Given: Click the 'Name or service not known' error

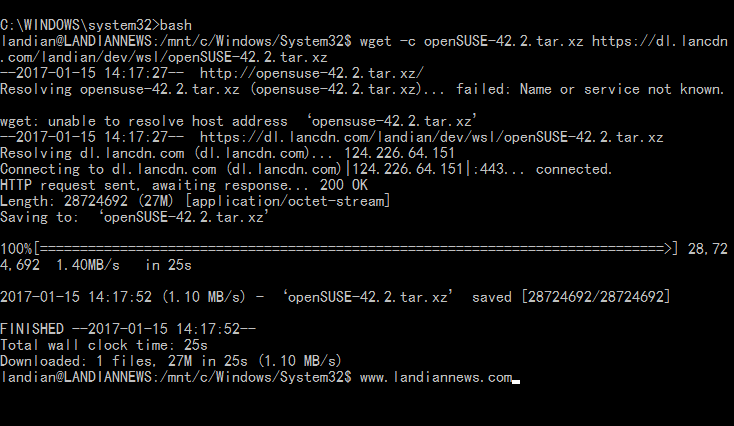Looking at the screenshot, I should (640, 89).
